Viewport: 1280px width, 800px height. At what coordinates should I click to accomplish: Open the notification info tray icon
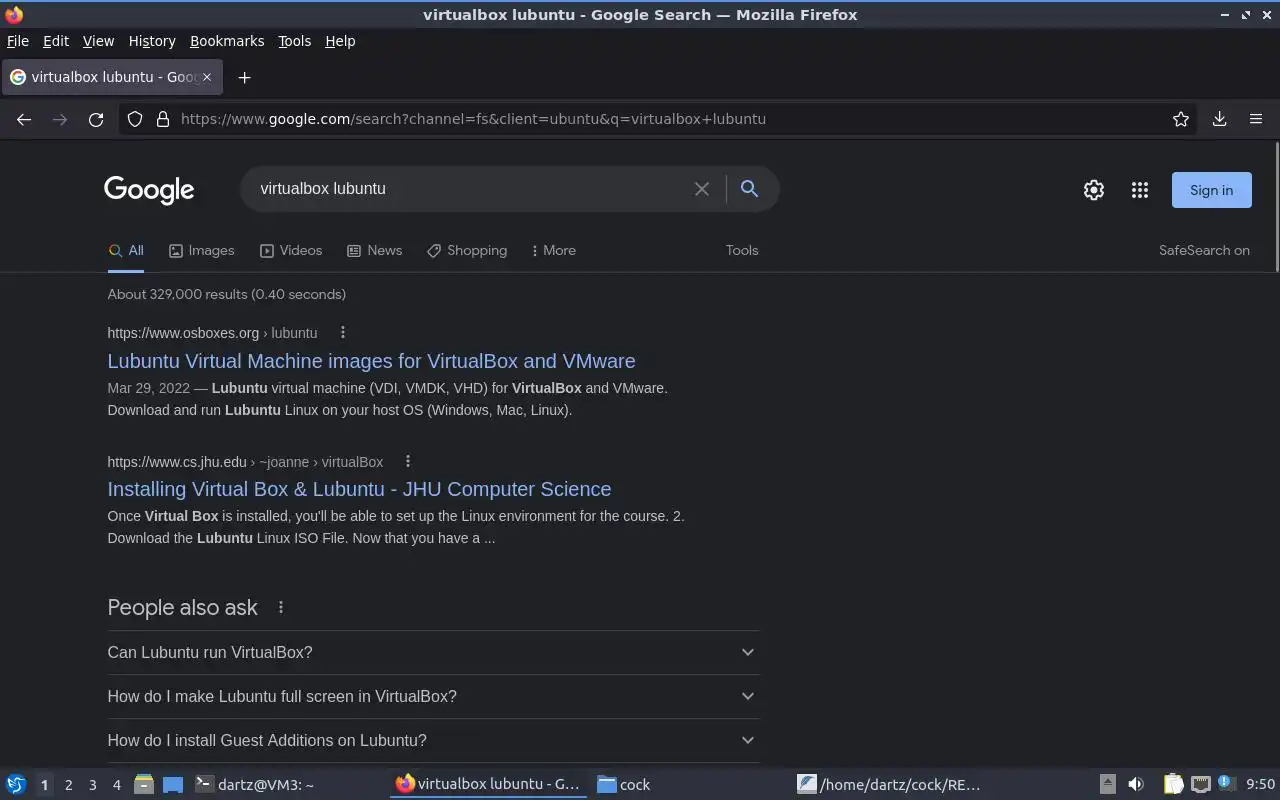1225,784
